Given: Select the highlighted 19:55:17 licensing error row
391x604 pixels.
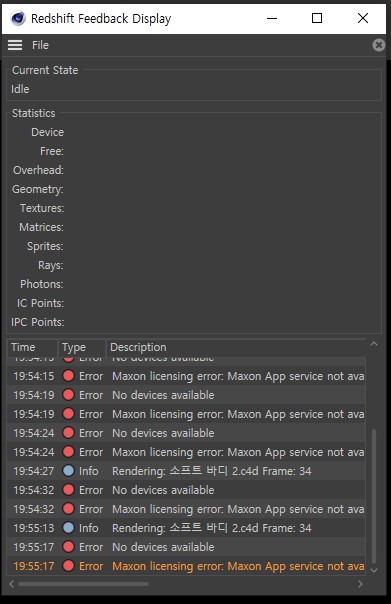Looking at the screenshot, I should [186, 566].
